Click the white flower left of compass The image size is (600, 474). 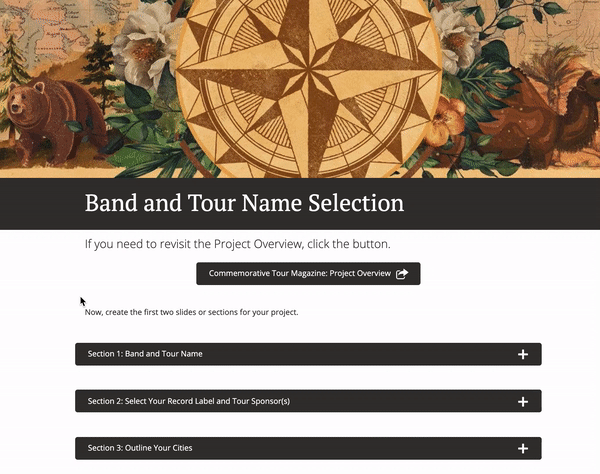click(143, 48)
